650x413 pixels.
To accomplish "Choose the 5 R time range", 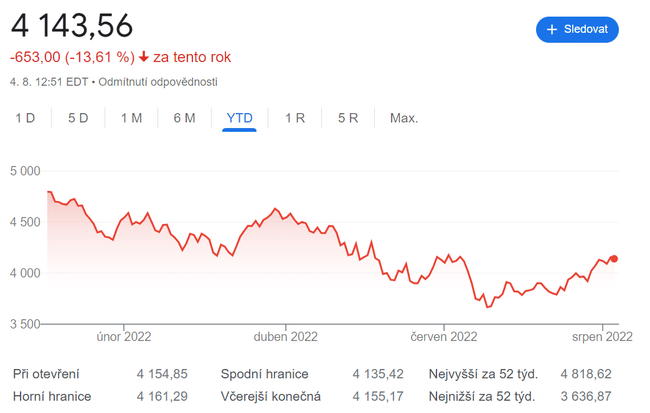I will 348,118.
